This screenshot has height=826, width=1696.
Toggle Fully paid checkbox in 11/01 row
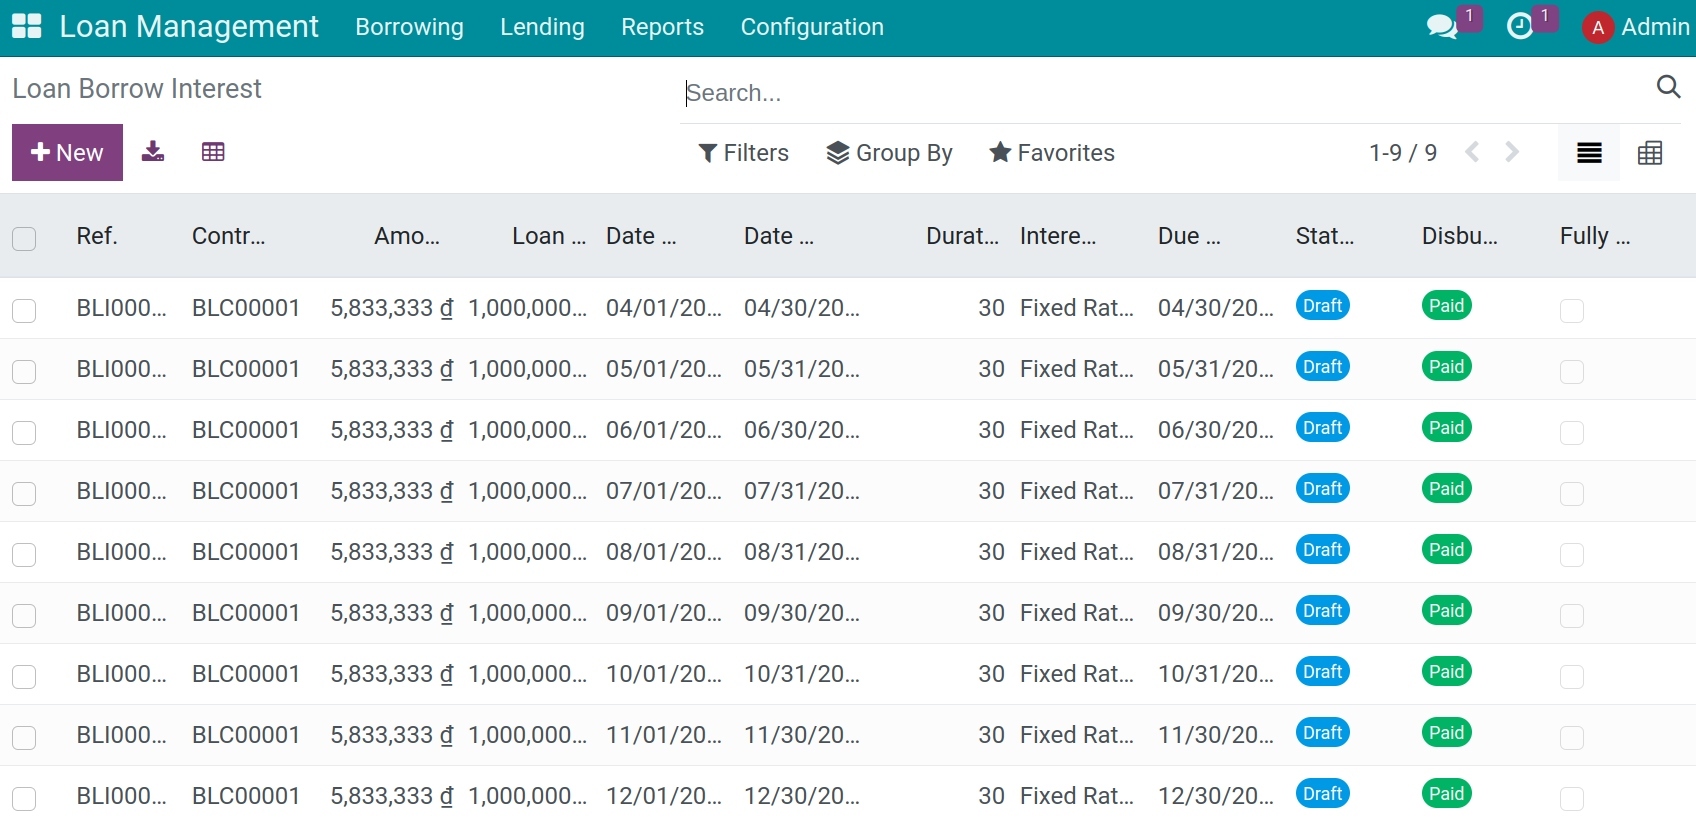[1572, 738]
